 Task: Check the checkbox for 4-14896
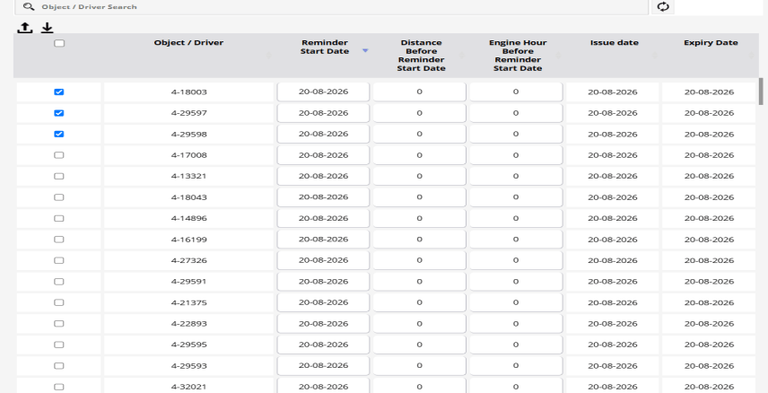[x=59, y=219]
